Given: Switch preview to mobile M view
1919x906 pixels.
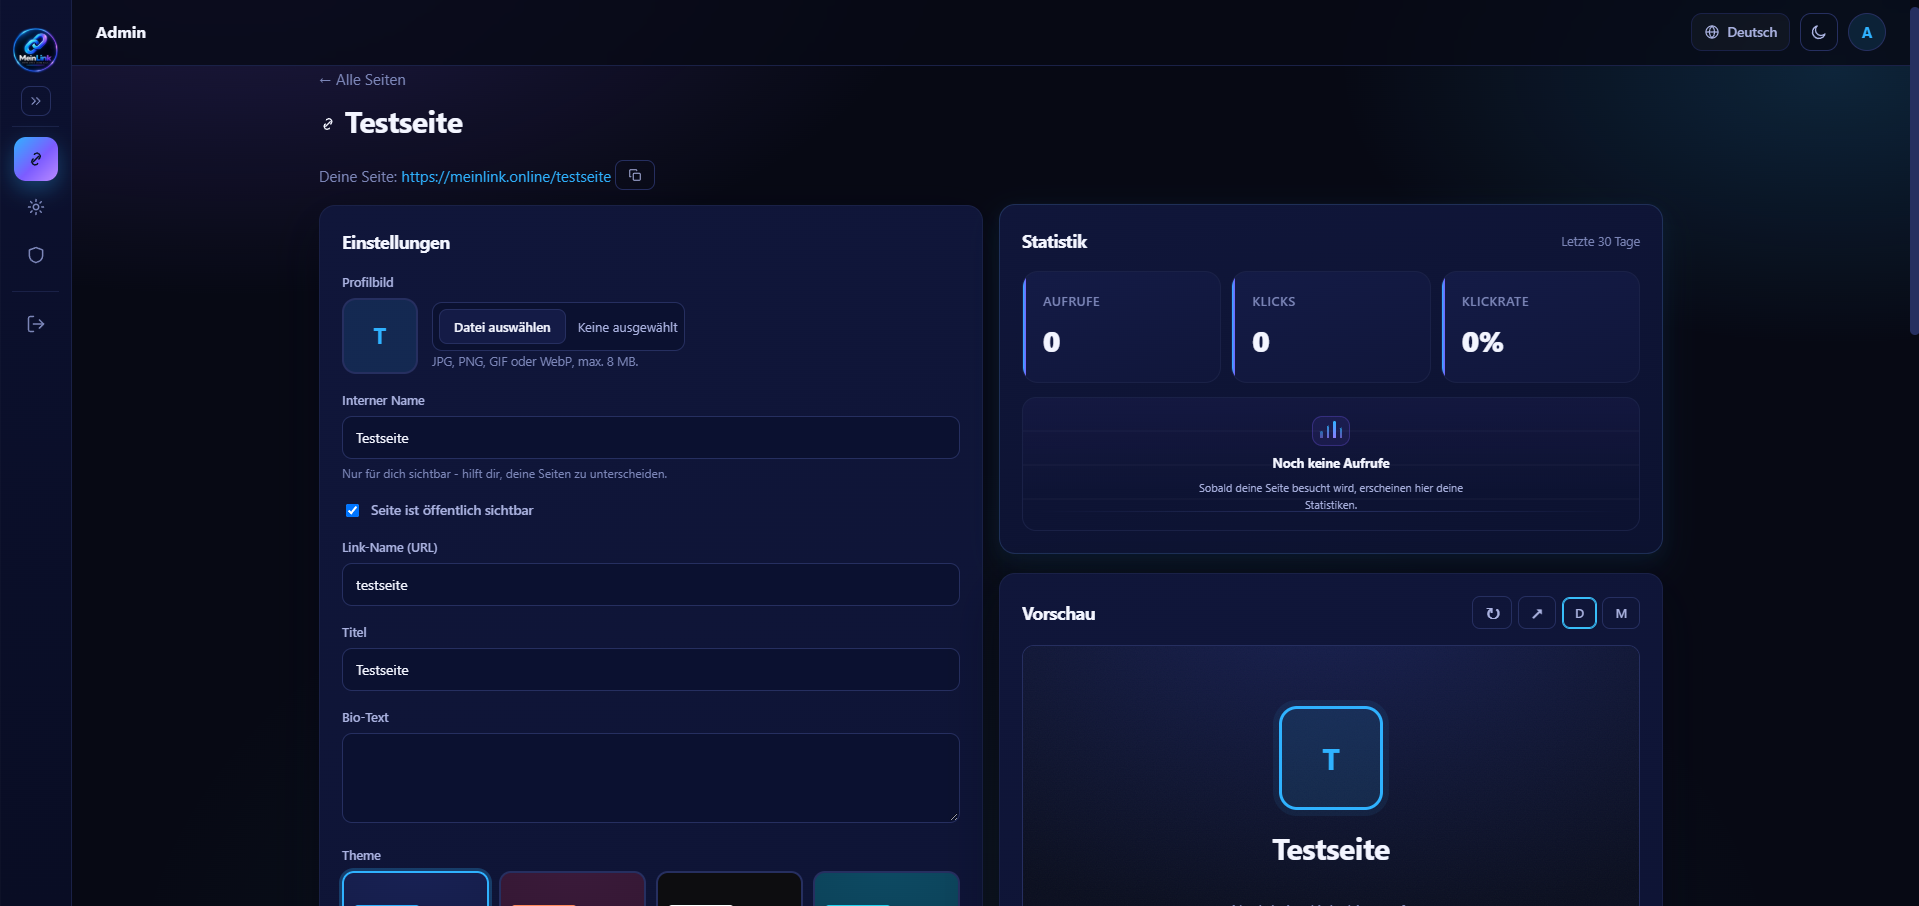Looking at the screenshot, I should (1621, 613).
